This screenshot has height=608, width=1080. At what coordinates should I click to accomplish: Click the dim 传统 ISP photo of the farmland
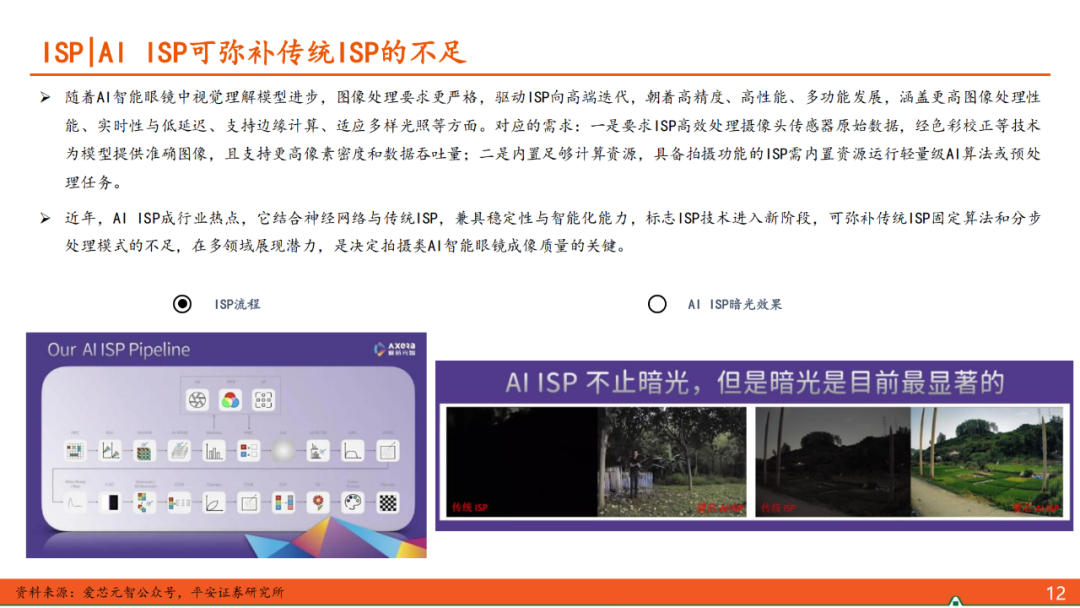pyautogui.click(x=833, y=461)
